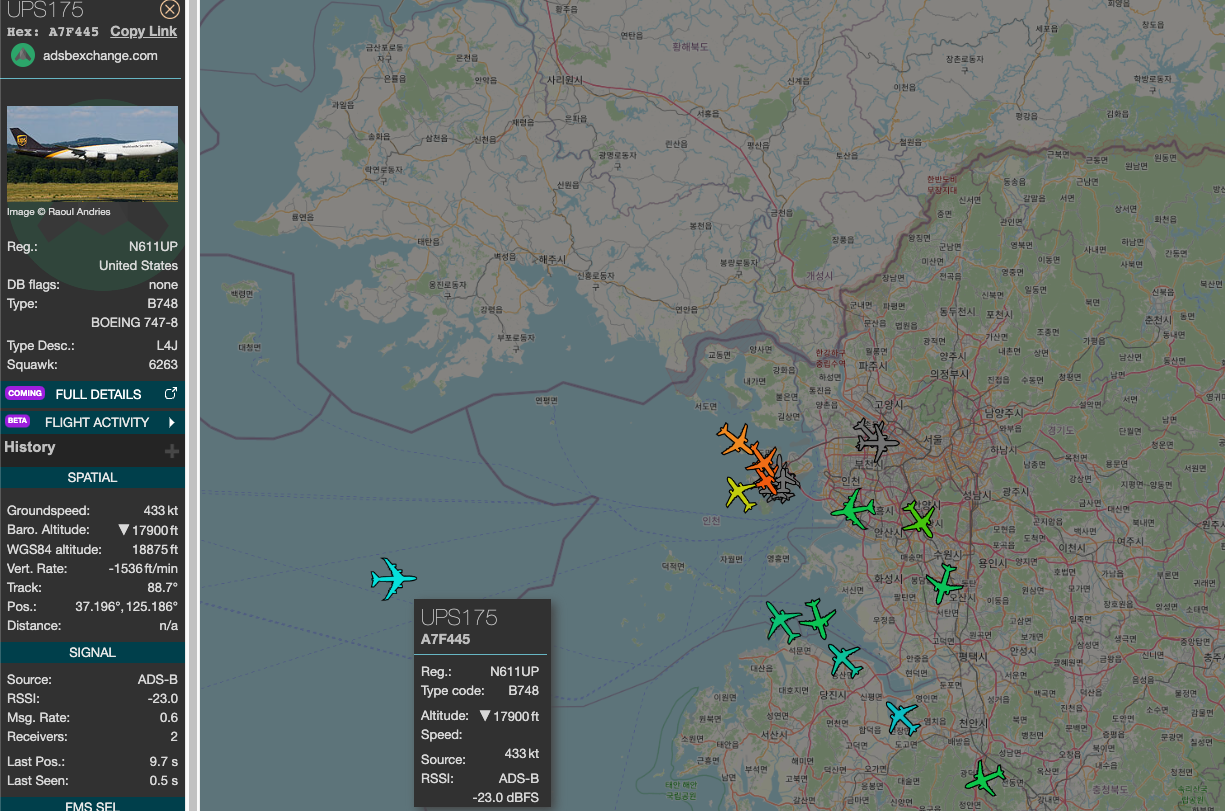Click the UPS175 callsign title in sidebar
This screenshot has height=811, width=1225.
(45, 10)
